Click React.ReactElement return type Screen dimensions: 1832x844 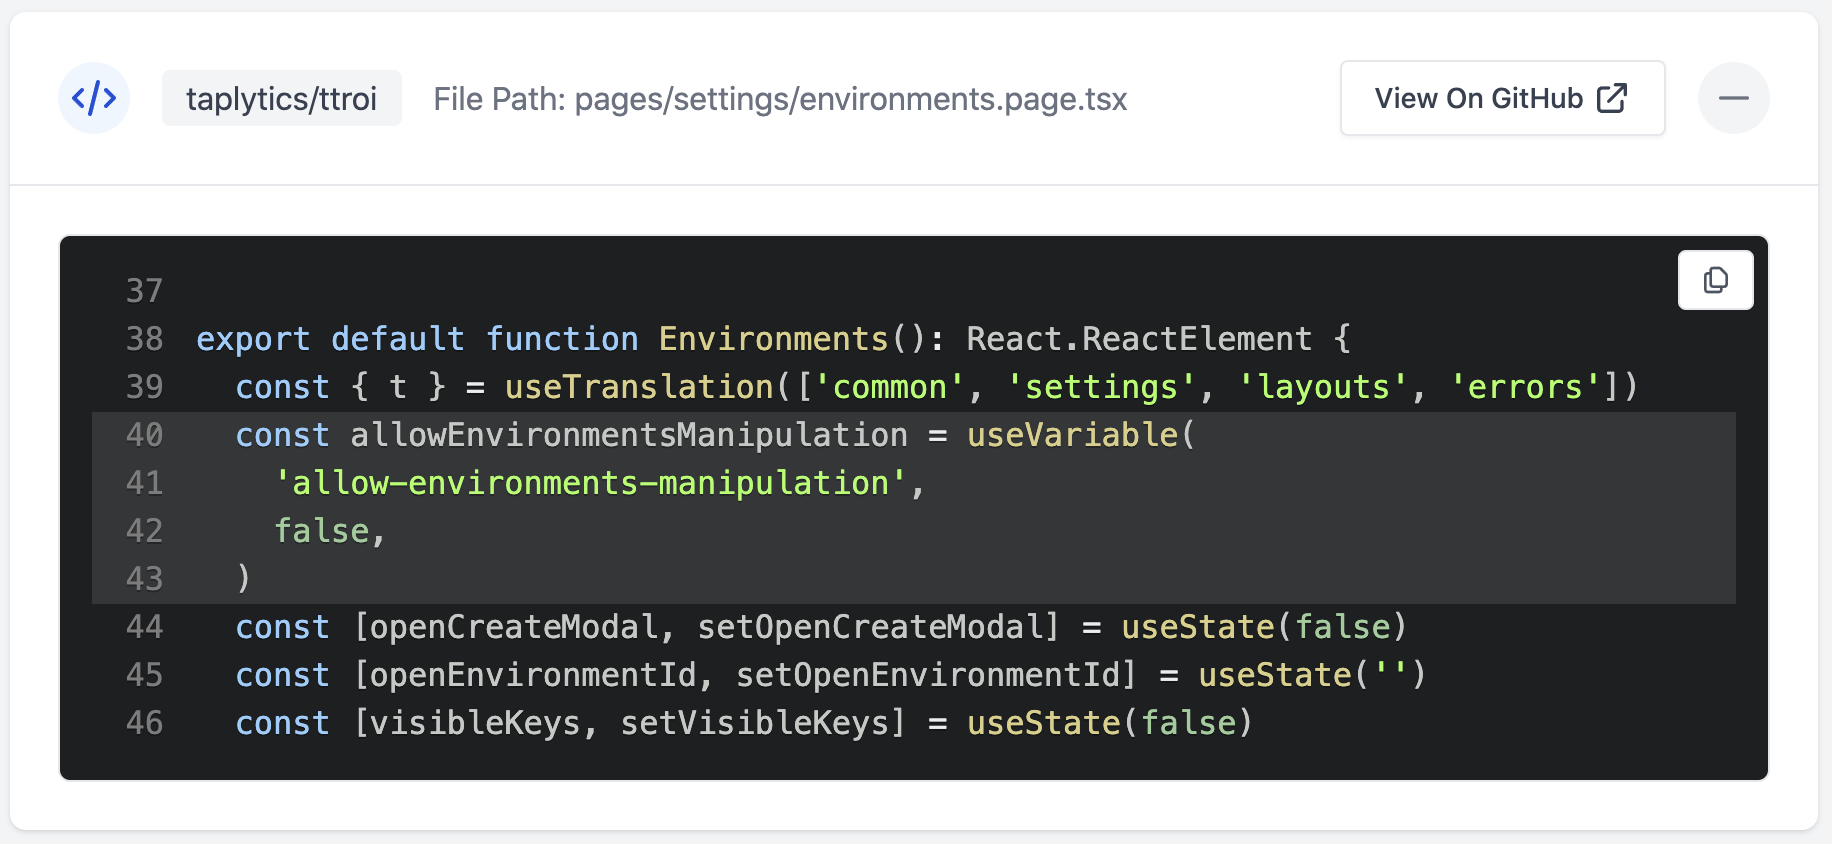coord(1139,339)
